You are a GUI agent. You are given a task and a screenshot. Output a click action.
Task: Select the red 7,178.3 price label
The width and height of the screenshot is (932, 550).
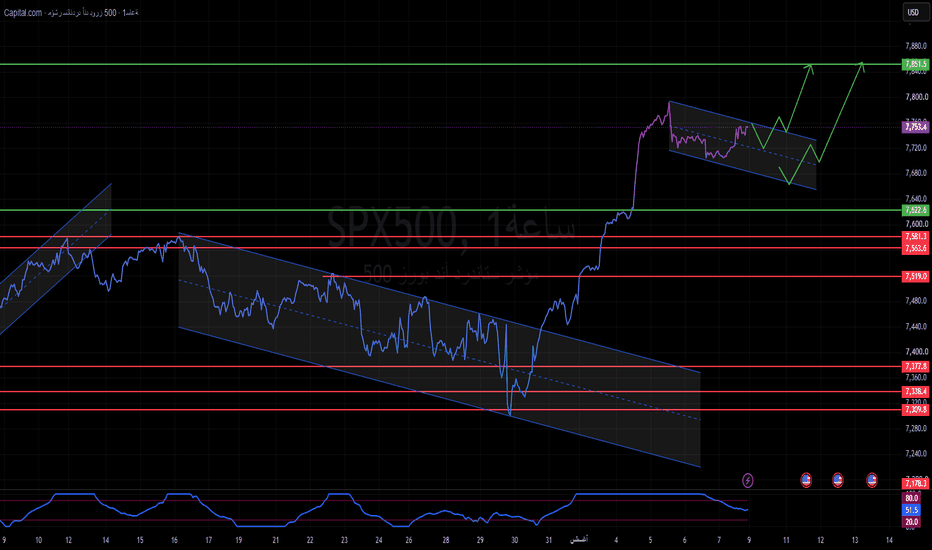tap(915, 483)
